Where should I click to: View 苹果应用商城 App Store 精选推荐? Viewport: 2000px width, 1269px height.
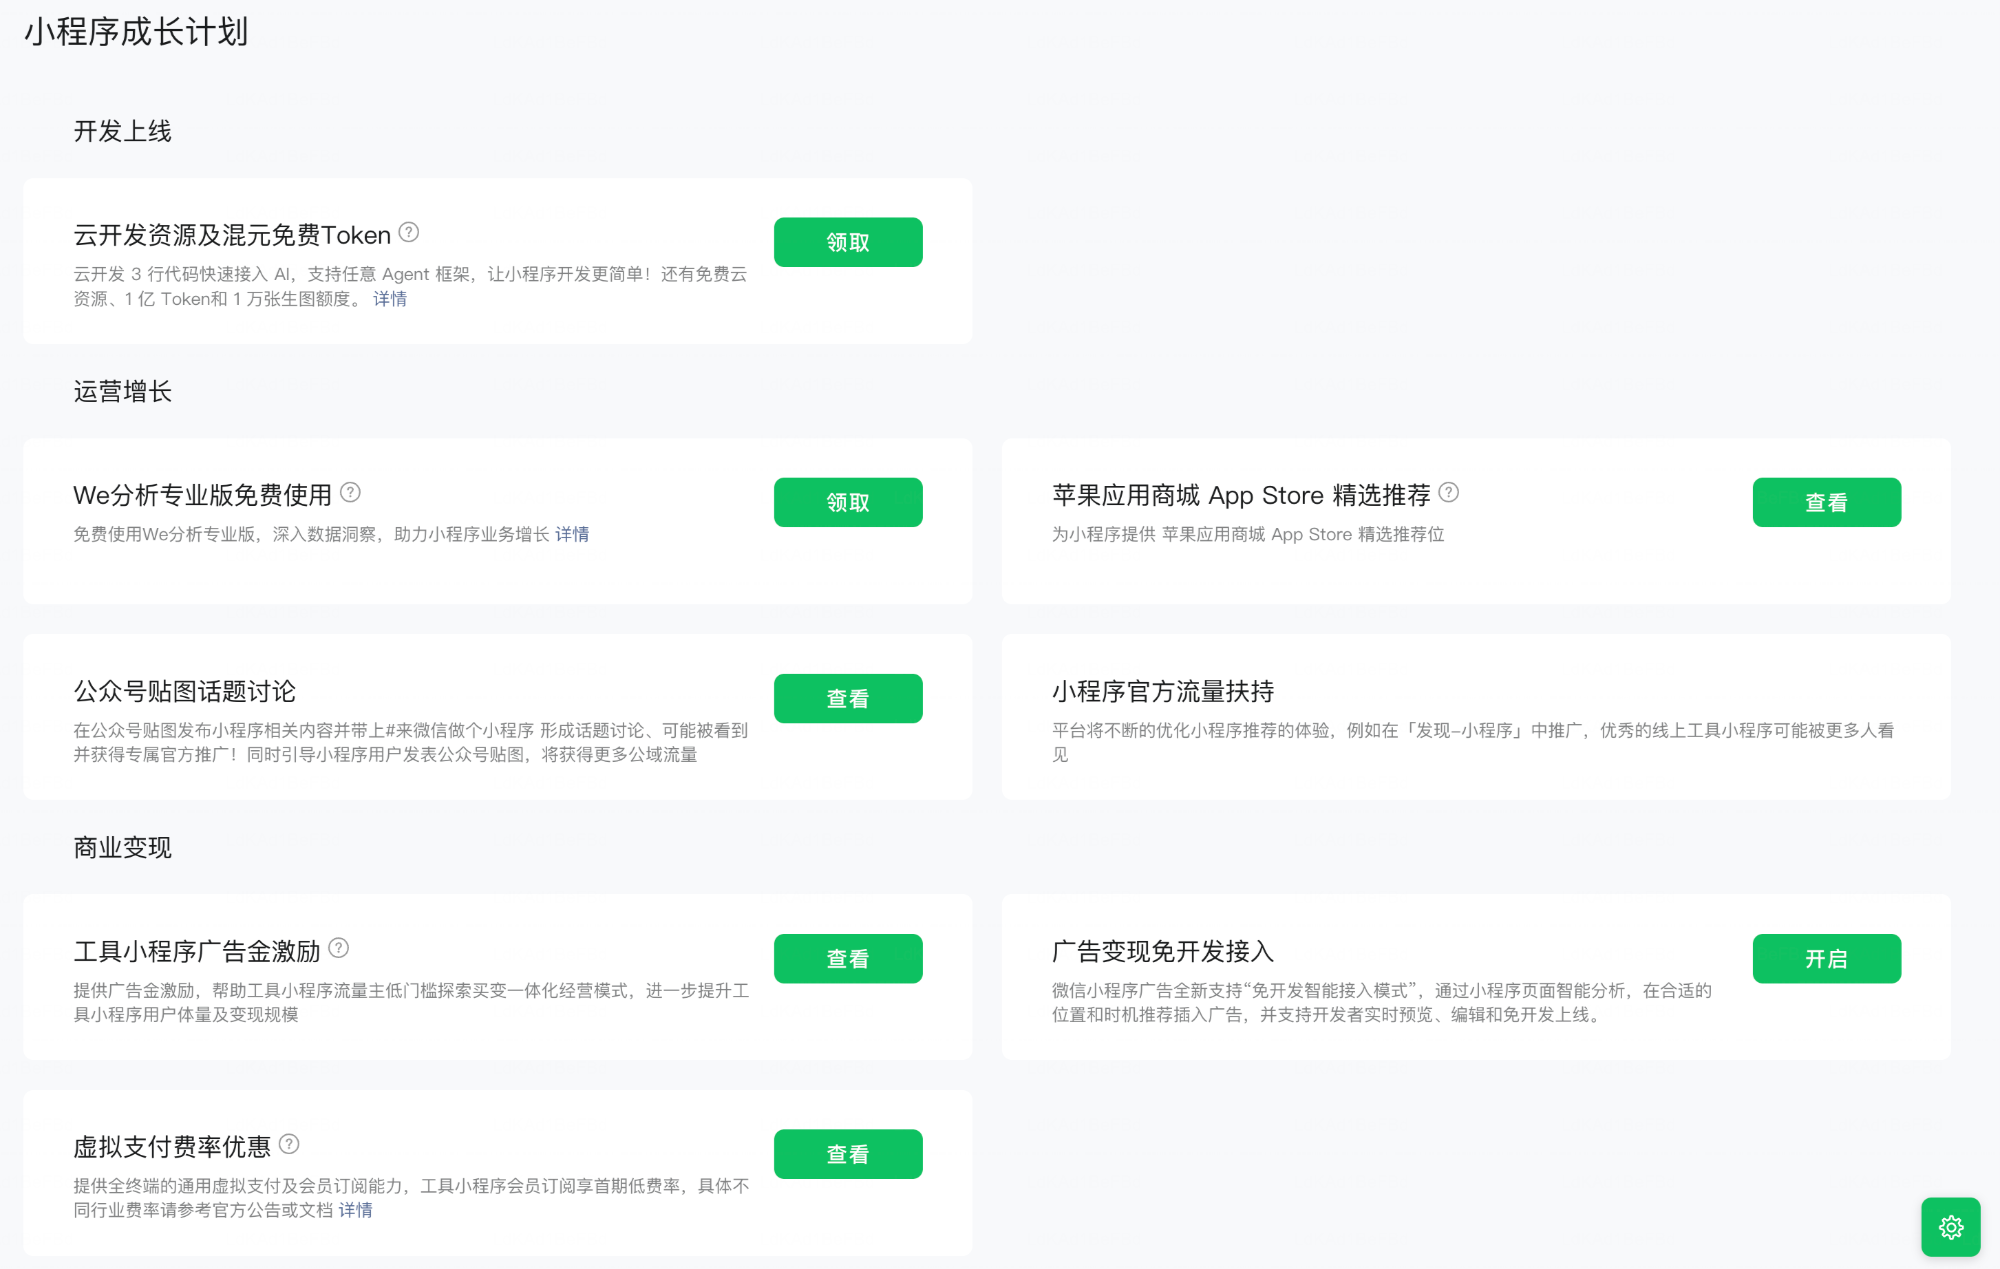pyautogui.click(x=1825, y=502)
